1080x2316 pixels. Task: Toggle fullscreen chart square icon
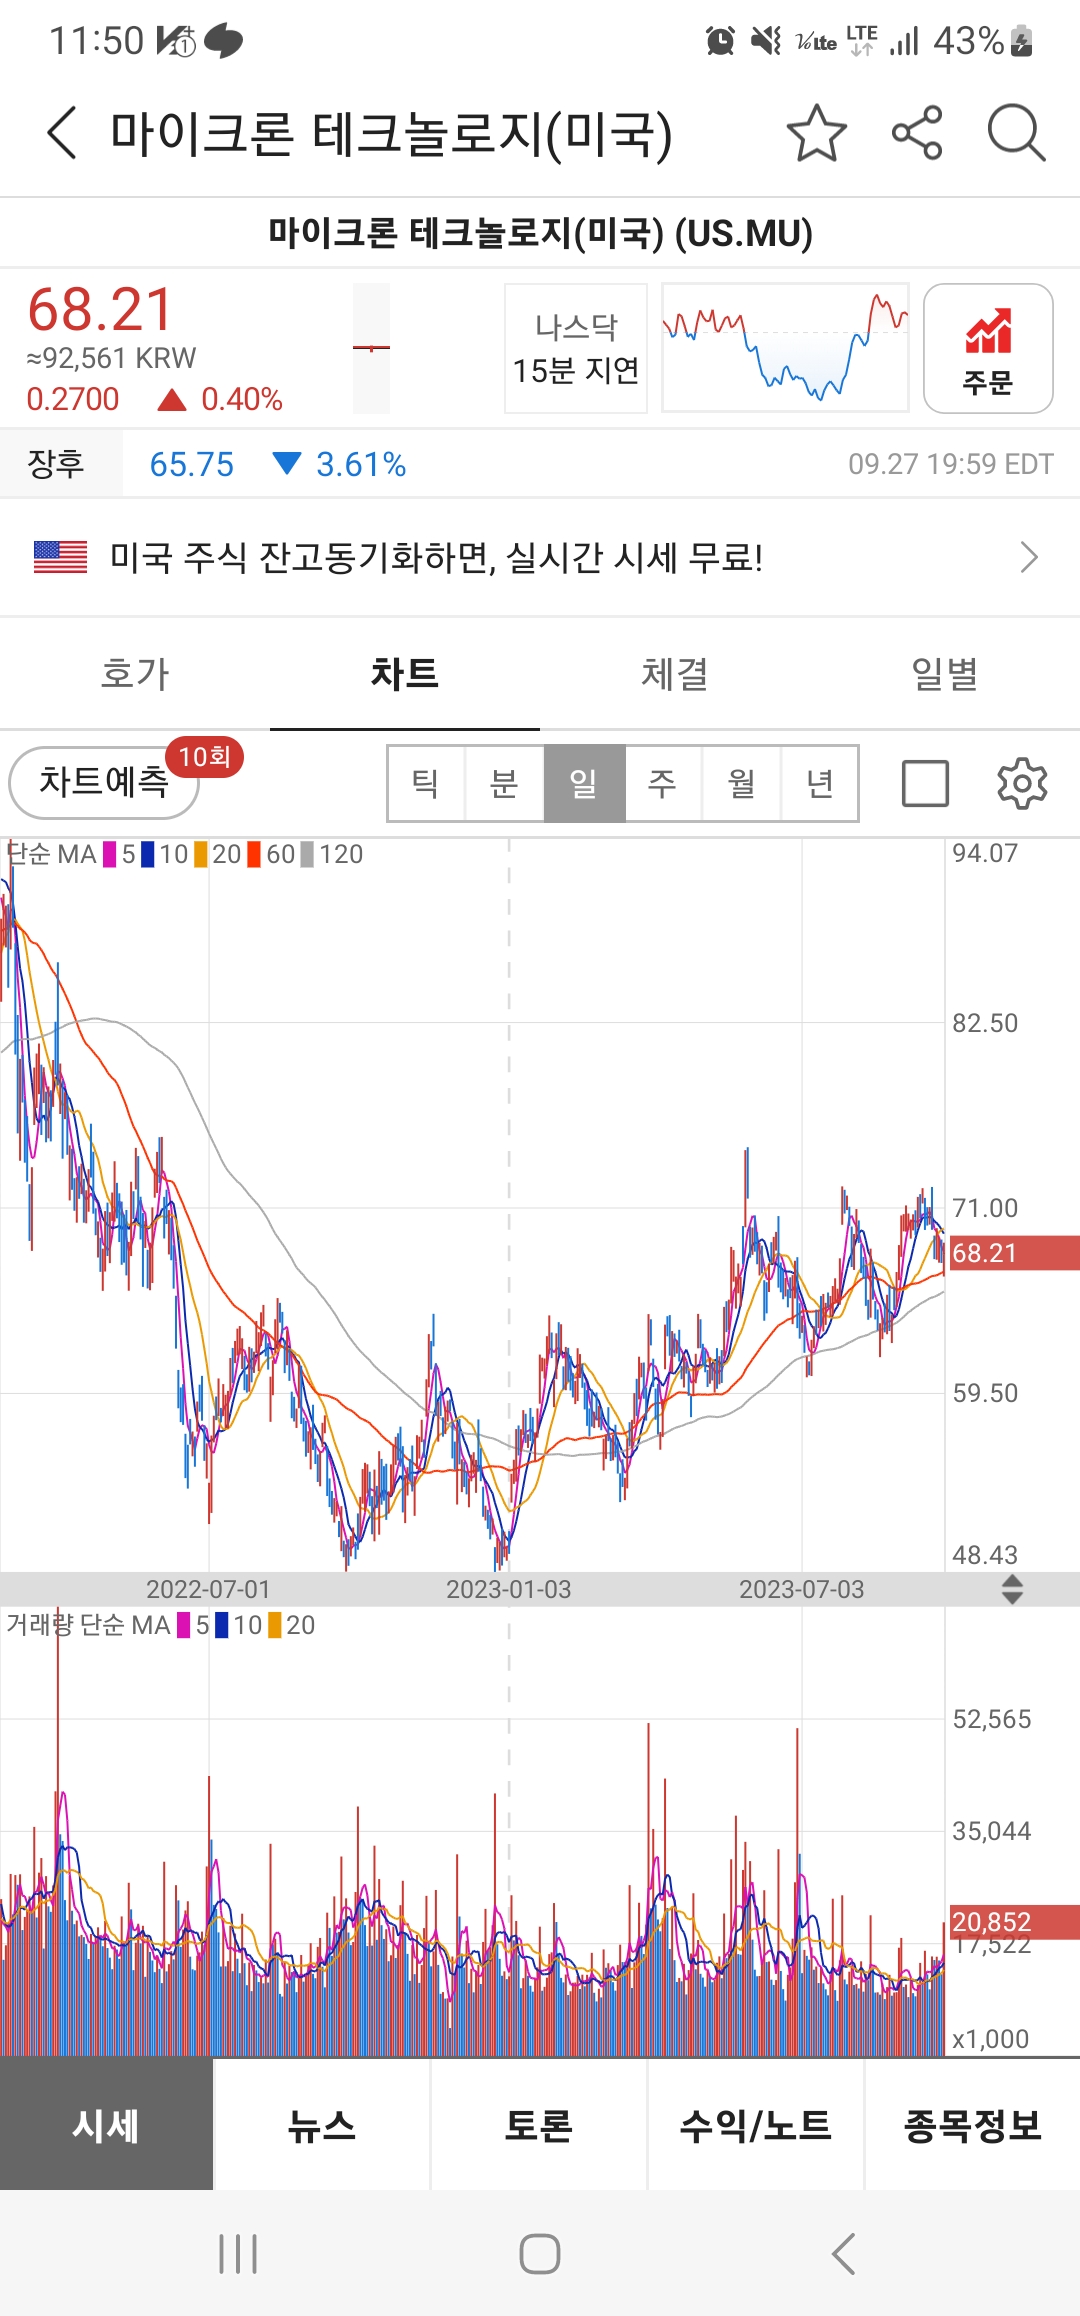tap(925, 783)
